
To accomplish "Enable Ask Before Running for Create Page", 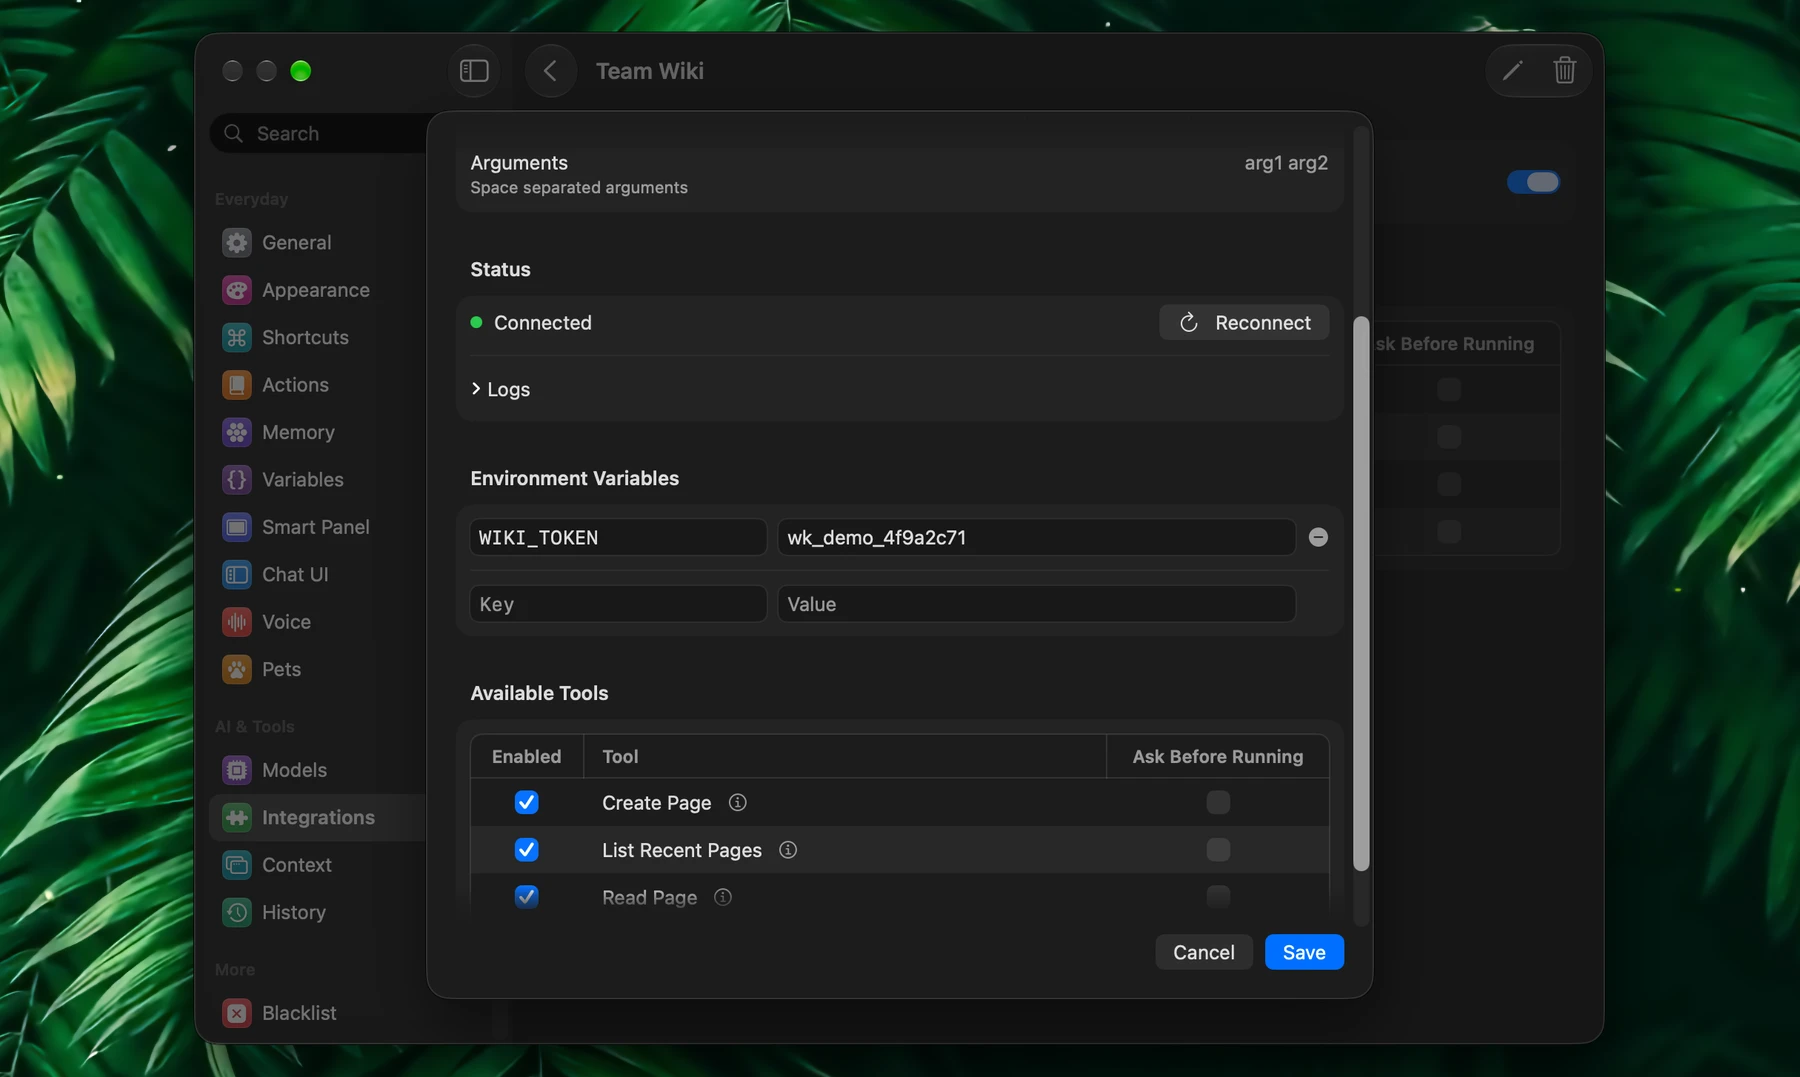I will click(x=1218, y=802).
